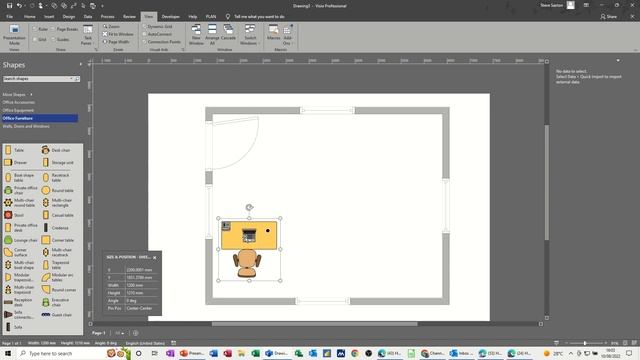The image size is (640, 360).
Task: Add a new page with the plus button
Action: pos(136,333)
